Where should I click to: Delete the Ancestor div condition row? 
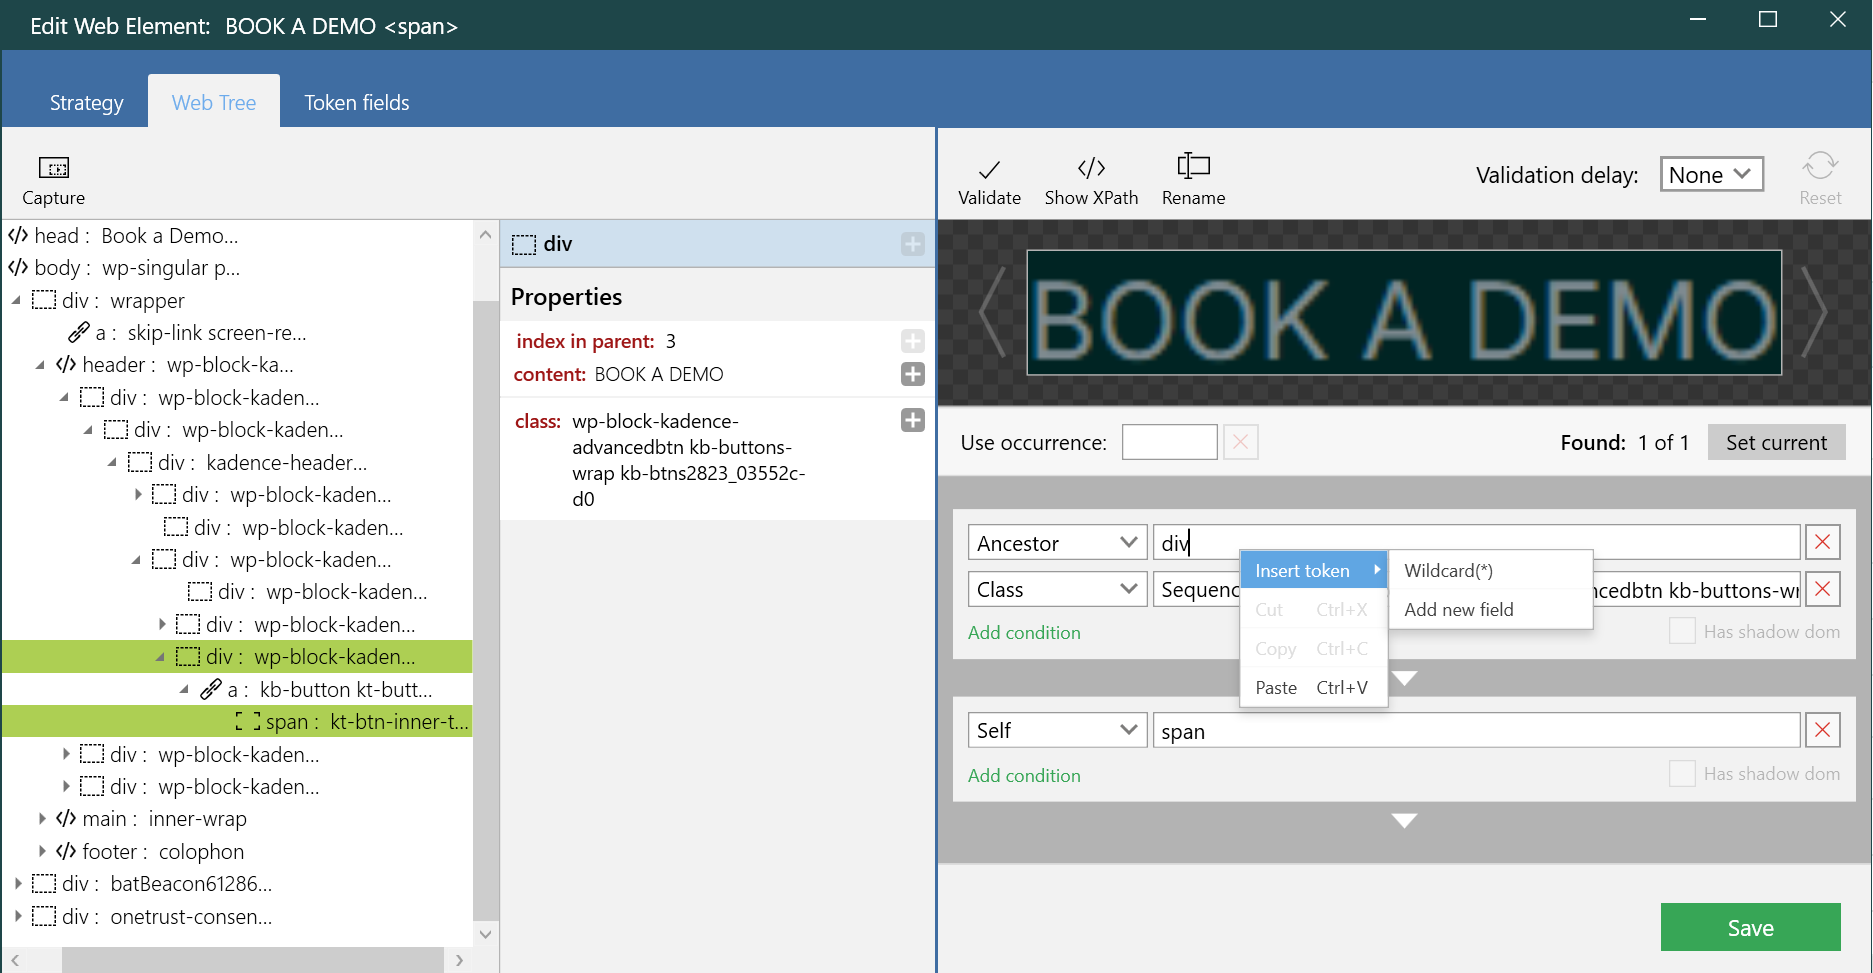pos(1823,542)
